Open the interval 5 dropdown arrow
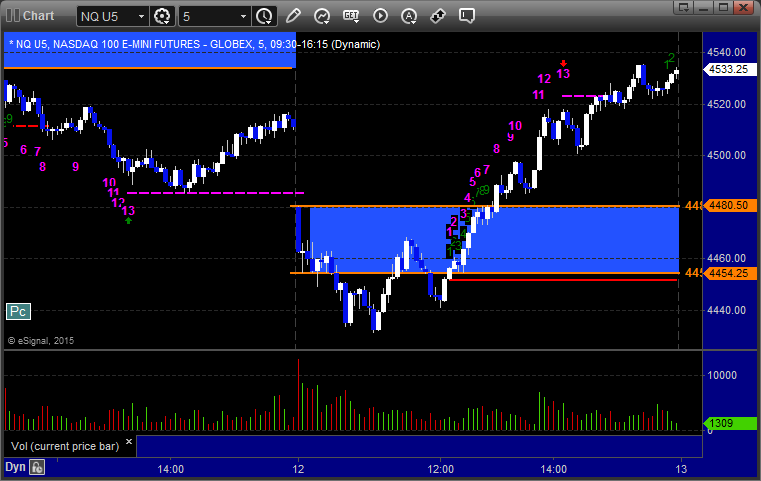 (x=244, y=17)
